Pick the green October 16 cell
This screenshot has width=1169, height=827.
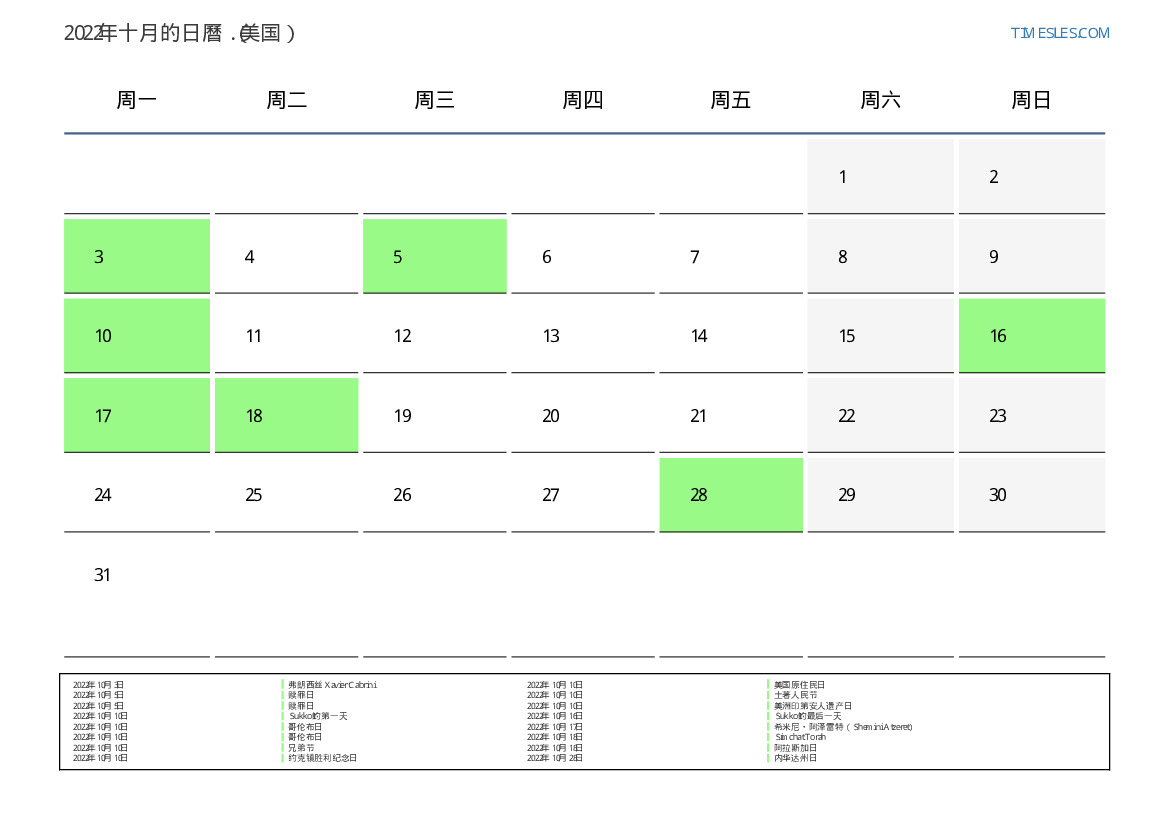coord(1031,335)
